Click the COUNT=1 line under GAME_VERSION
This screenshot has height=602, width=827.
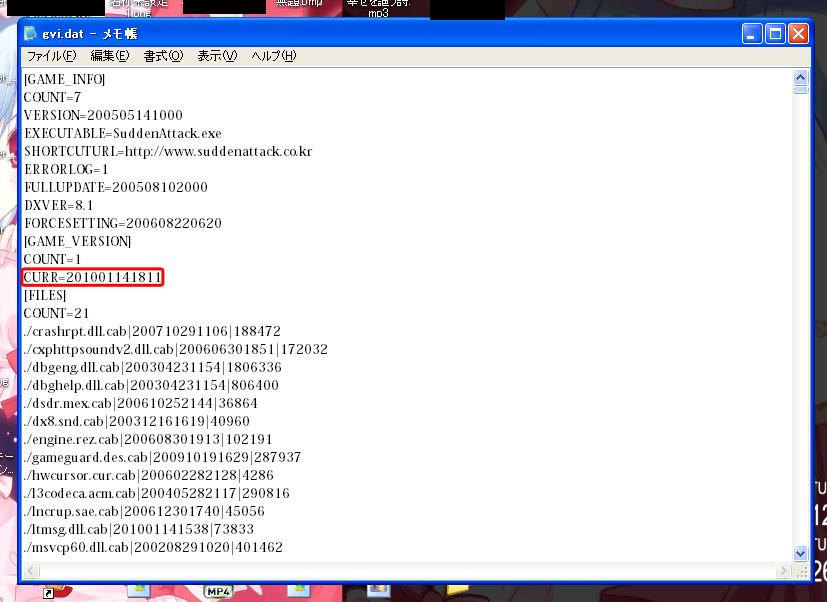pos(52,259)
